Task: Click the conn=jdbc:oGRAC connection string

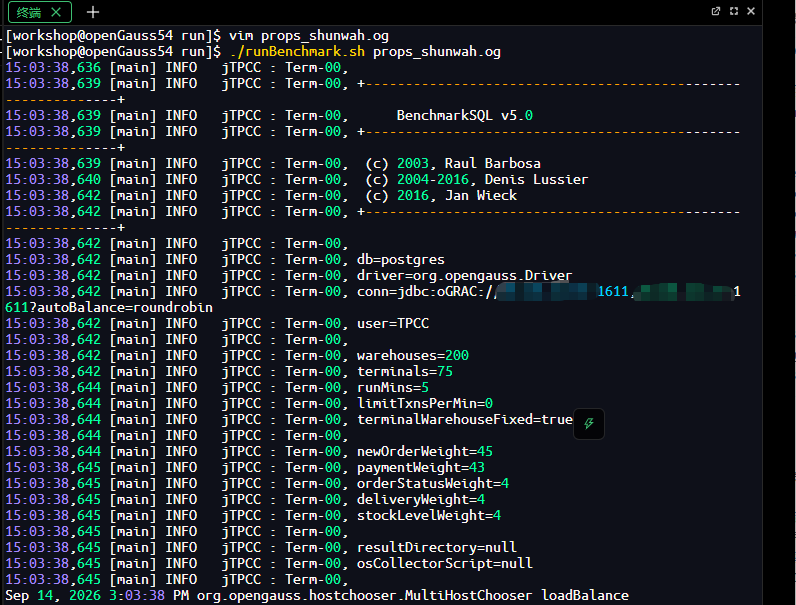Action: click(x=548, y=292)
